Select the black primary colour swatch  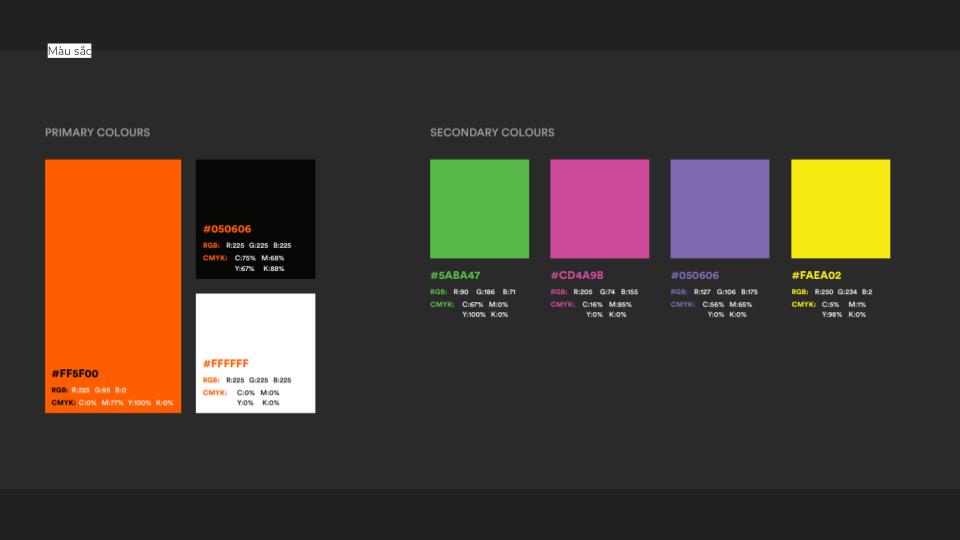coord(255,190)
